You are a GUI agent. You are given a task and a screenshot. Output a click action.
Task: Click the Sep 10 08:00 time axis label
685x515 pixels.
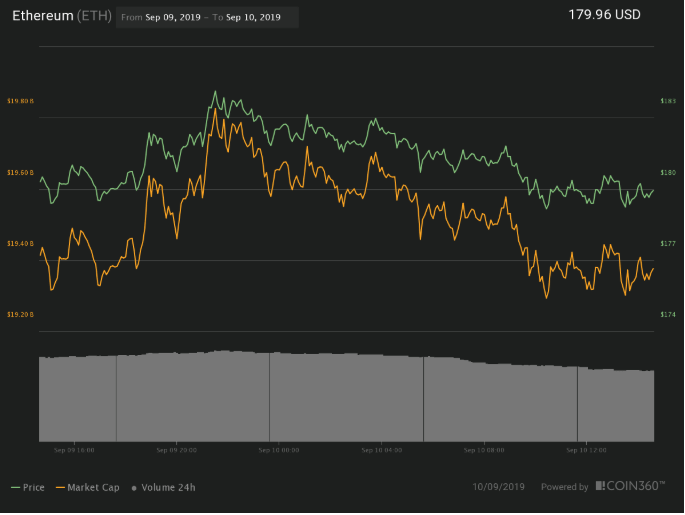point(484,450)
